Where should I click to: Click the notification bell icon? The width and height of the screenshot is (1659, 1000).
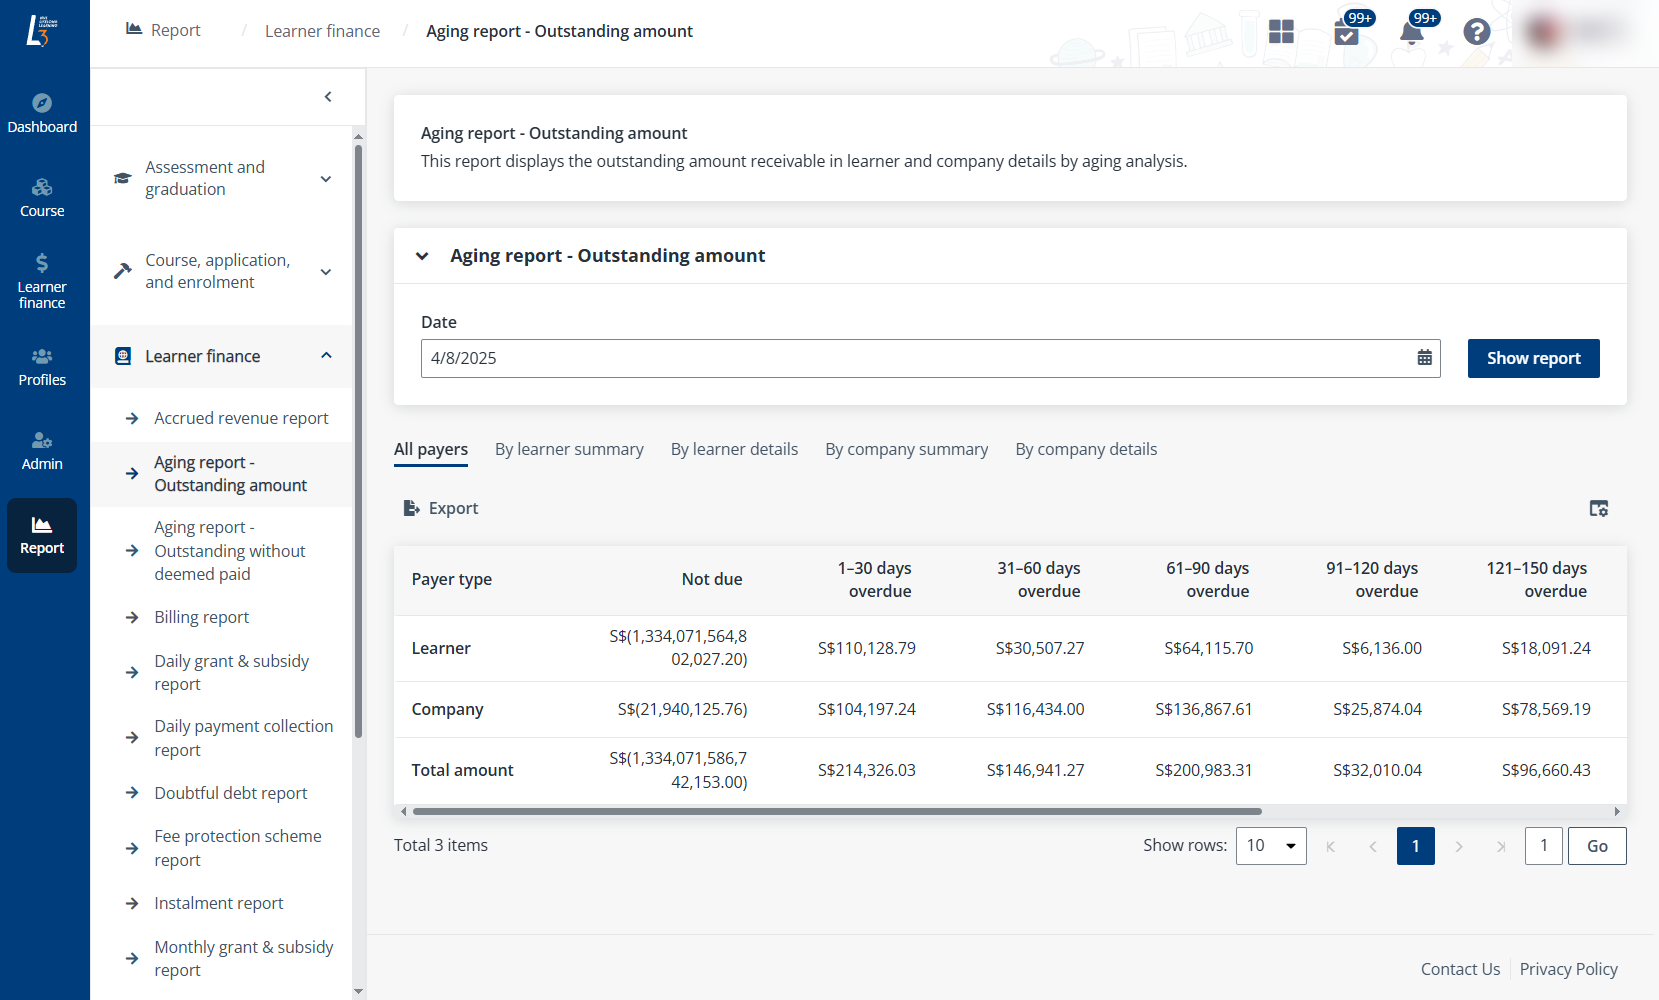tap(1411, 32)
